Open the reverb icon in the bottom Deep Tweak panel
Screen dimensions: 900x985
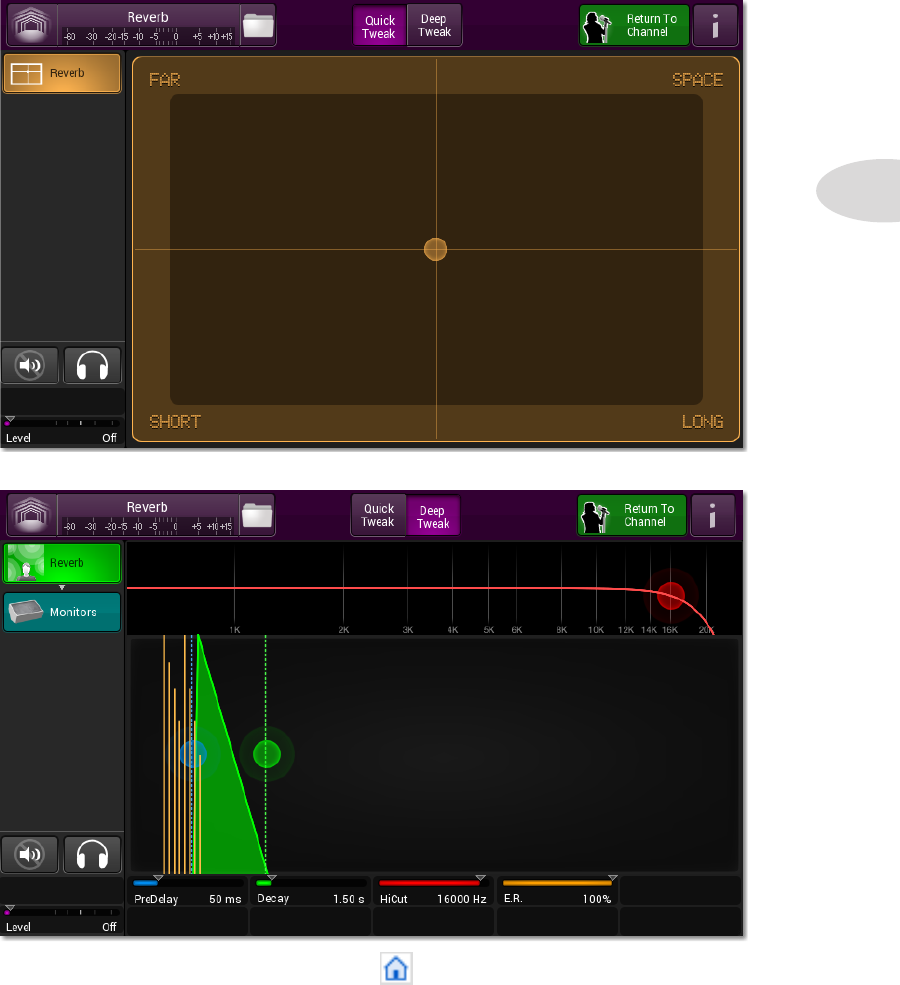pos(31,515)
